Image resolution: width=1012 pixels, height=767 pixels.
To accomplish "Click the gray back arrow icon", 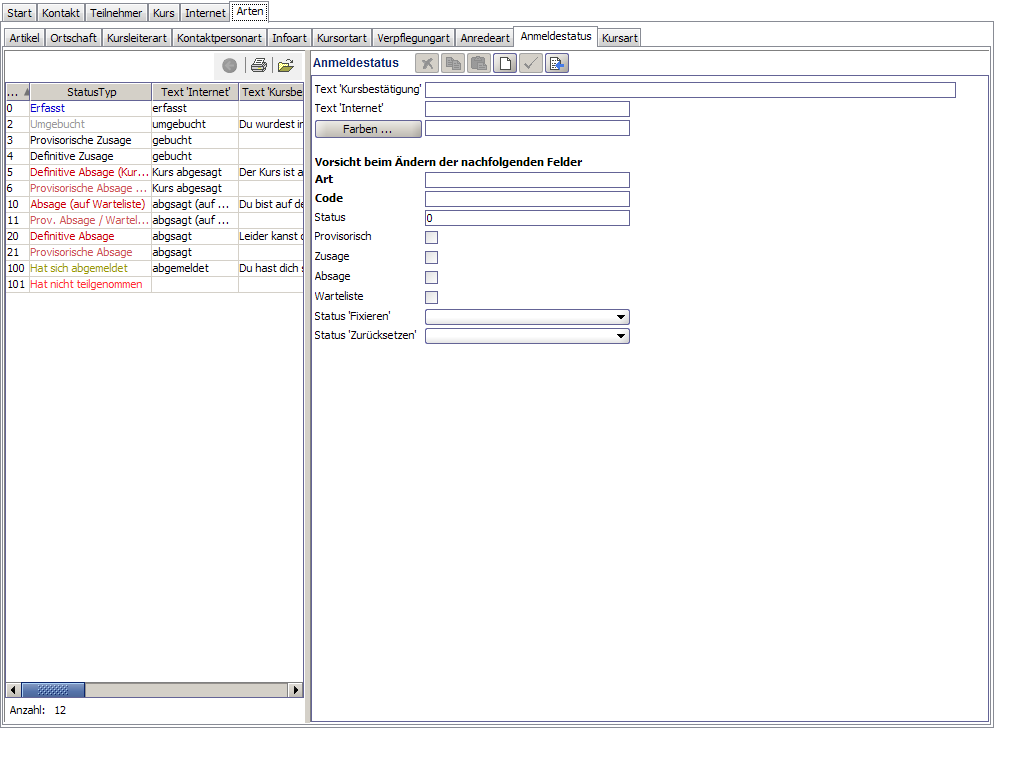I will pyautogui.click(x=229, y=65).
